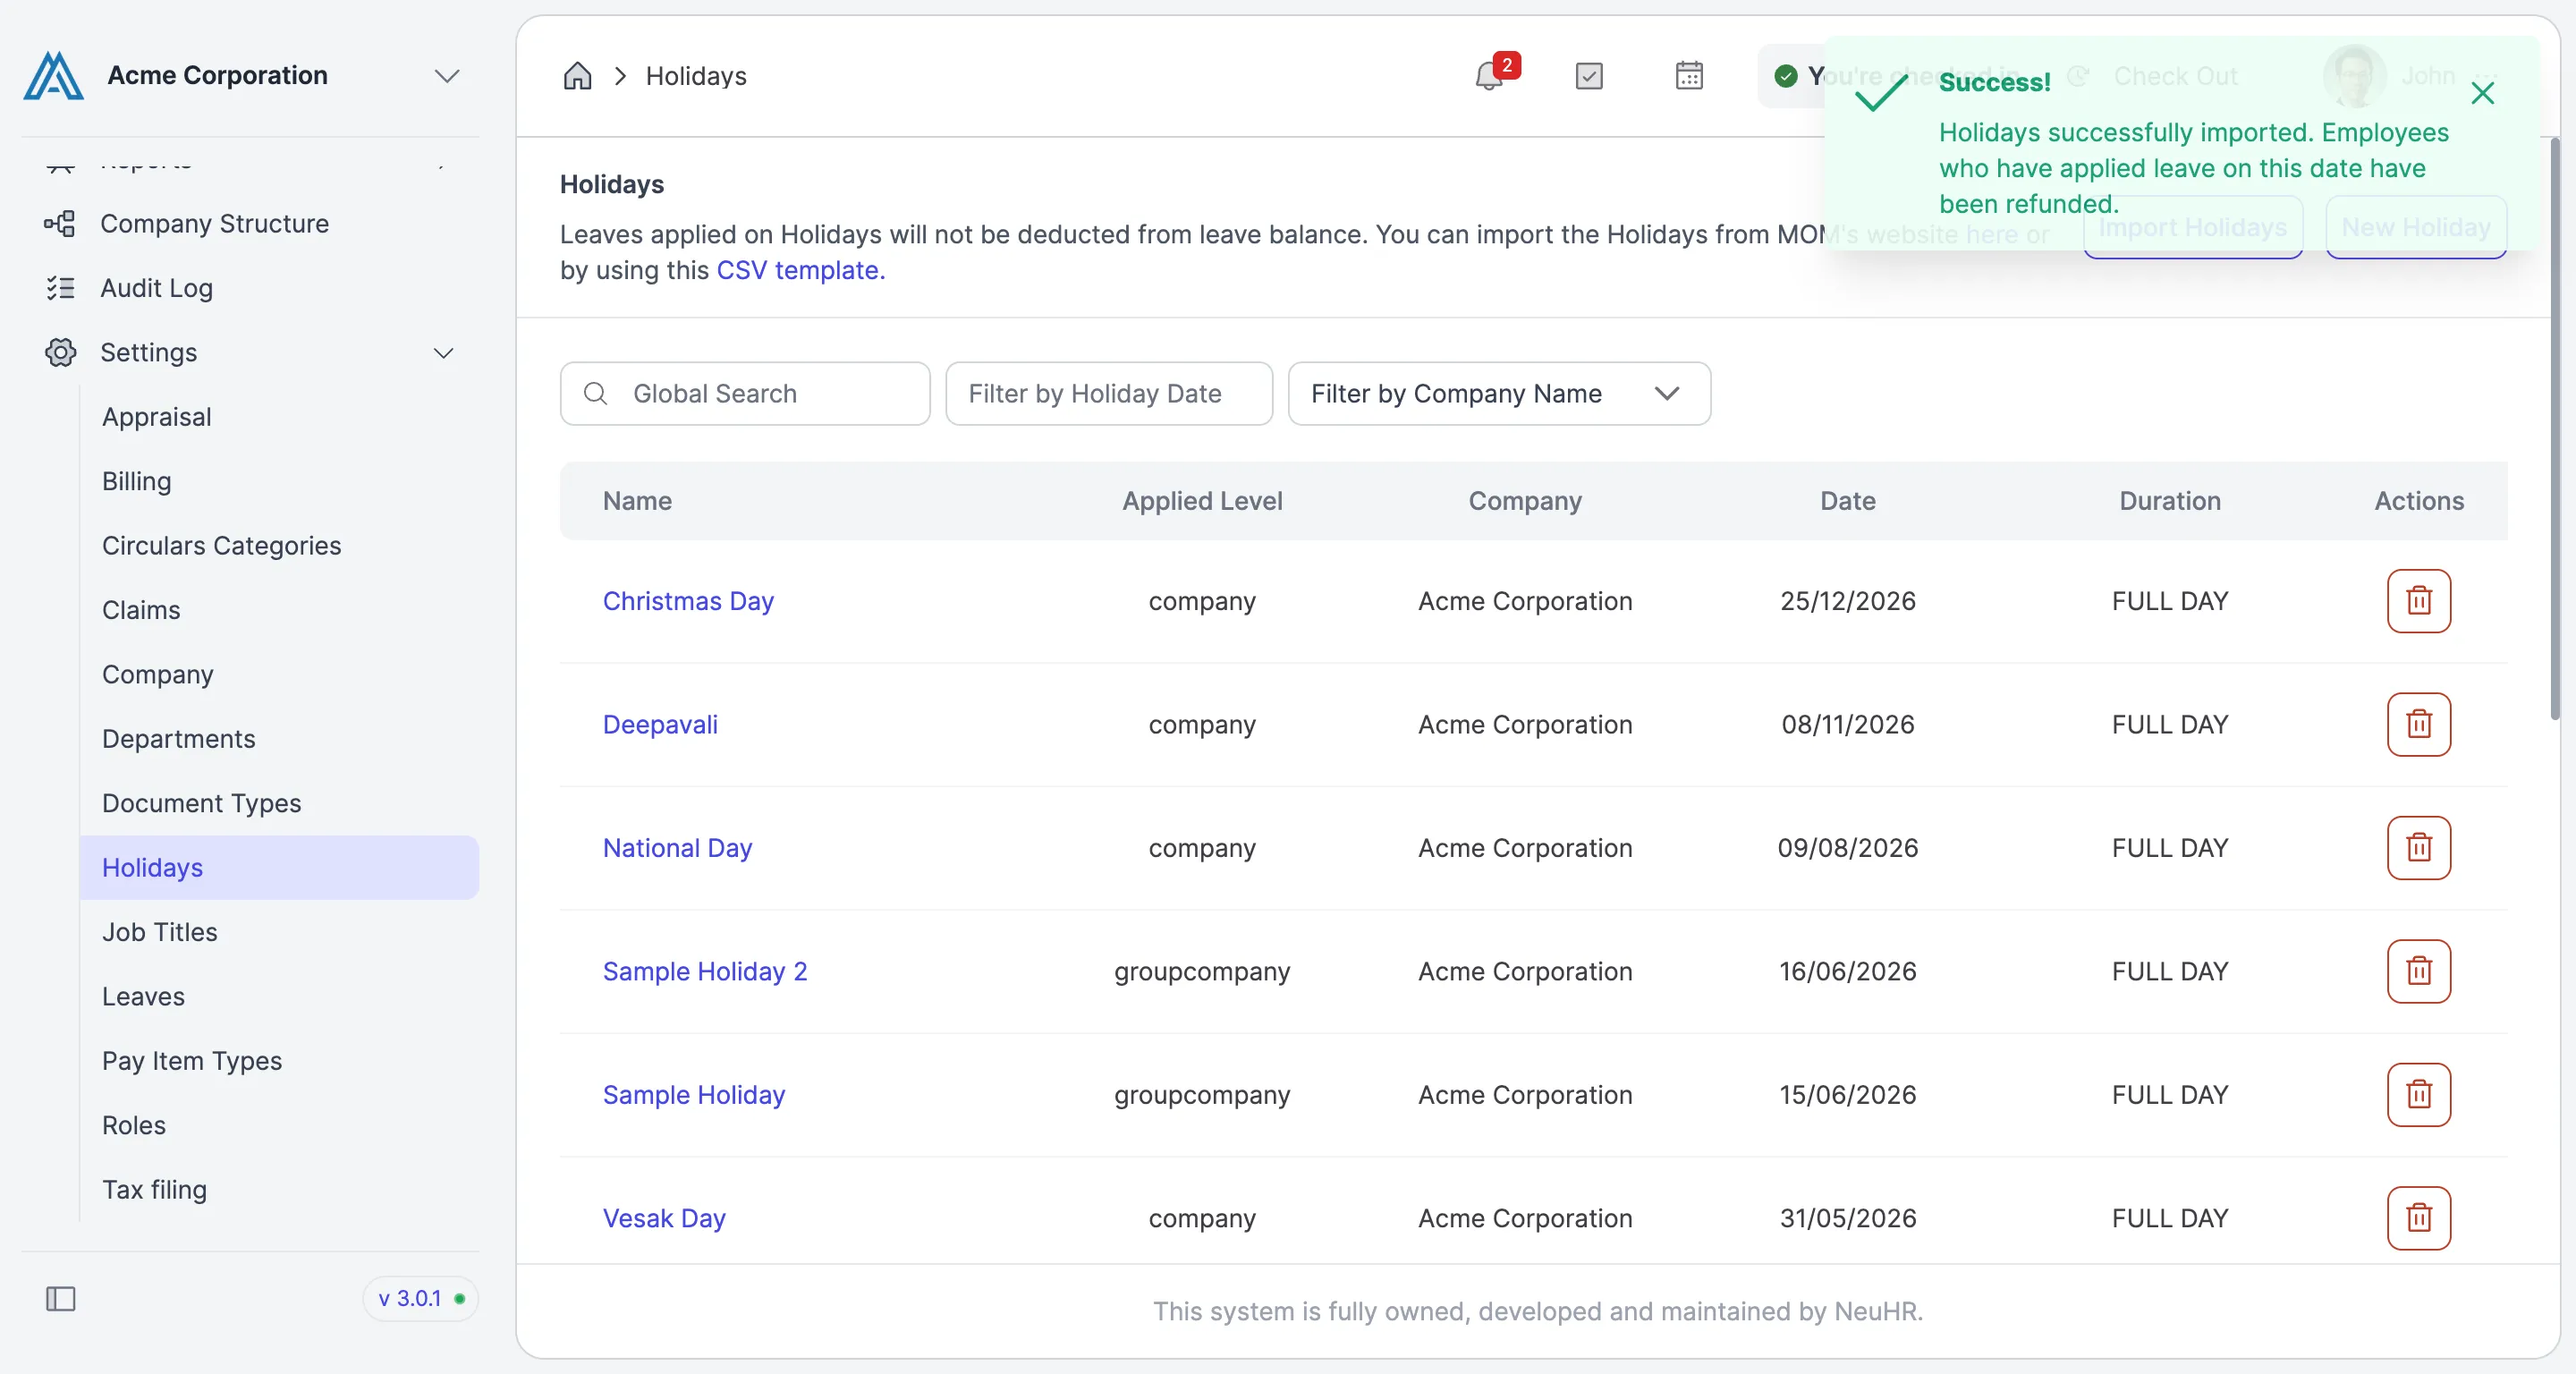The height and width of the screenshot is (1374, 2576).
Task: Open the Vesak Day holiday
Action: 664,1218
